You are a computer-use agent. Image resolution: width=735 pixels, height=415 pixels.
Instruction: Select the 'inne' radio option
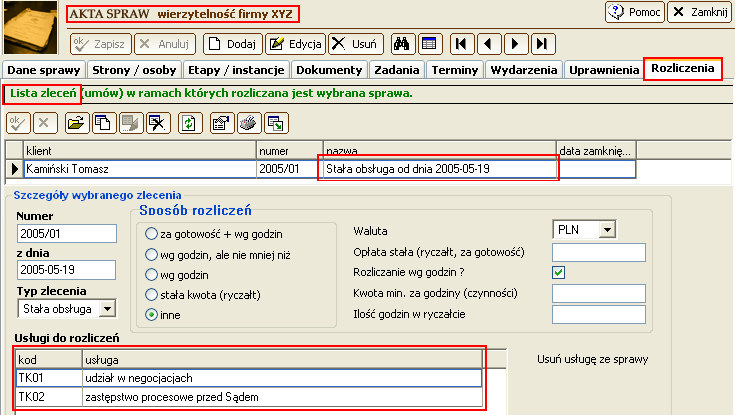tap(151, 315)
